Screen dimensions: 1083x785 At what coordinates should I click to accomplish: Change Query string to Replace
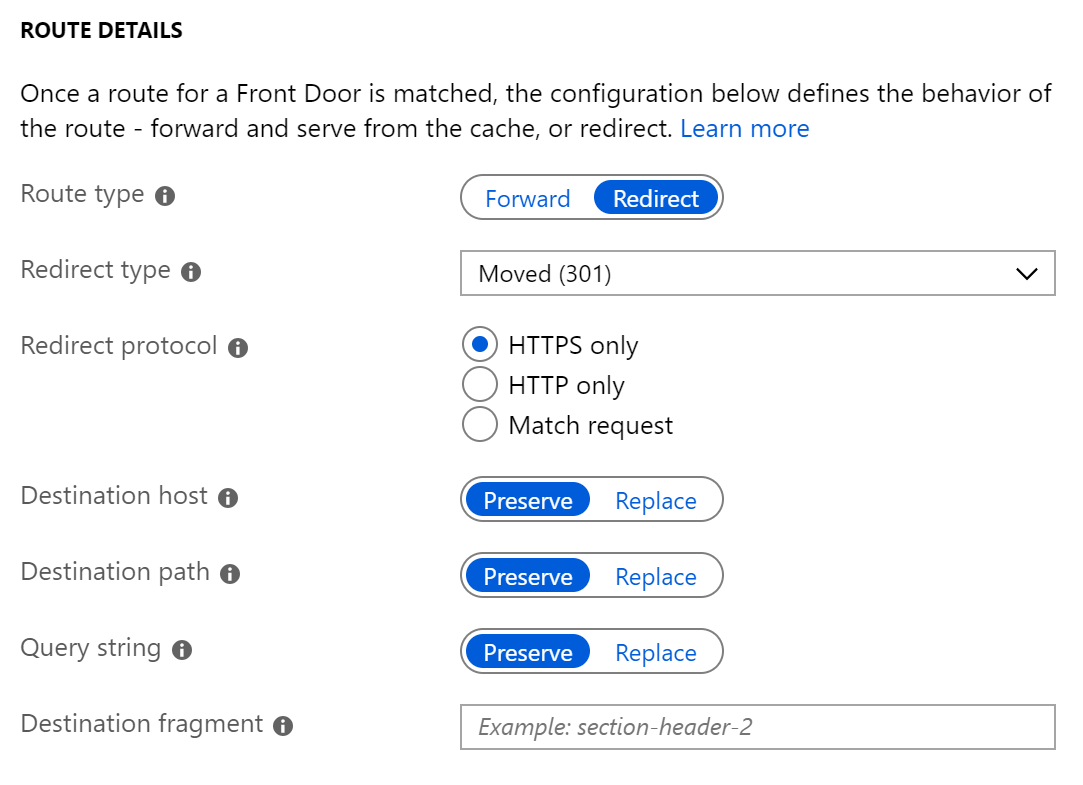pyautogui.click(x=655, y=651)
